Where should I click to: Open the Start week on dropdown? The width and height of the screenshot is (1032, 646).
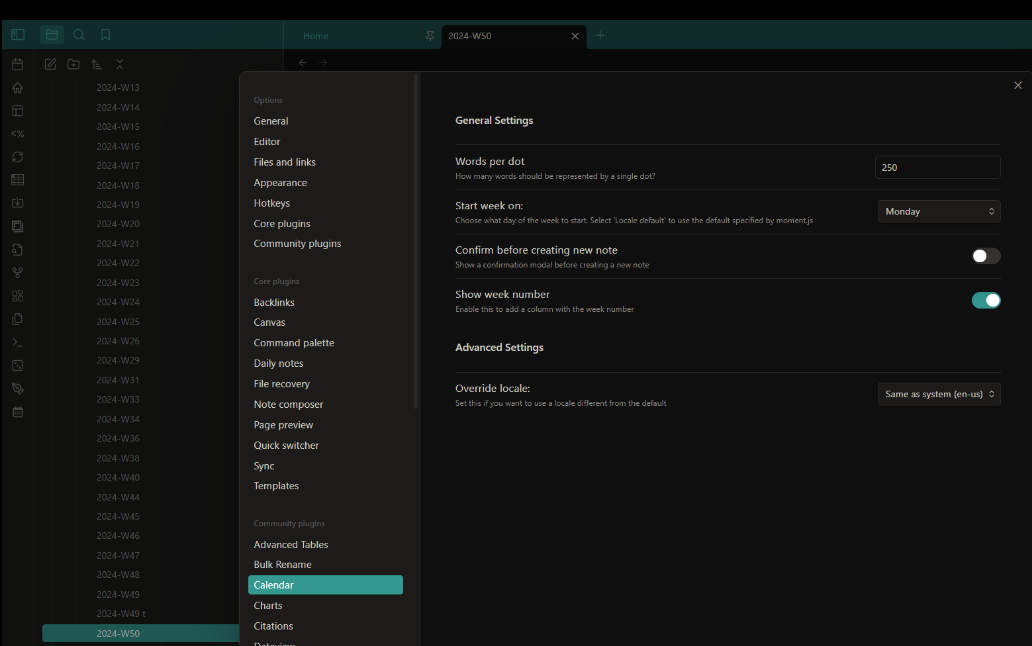[x=939, y=212]
